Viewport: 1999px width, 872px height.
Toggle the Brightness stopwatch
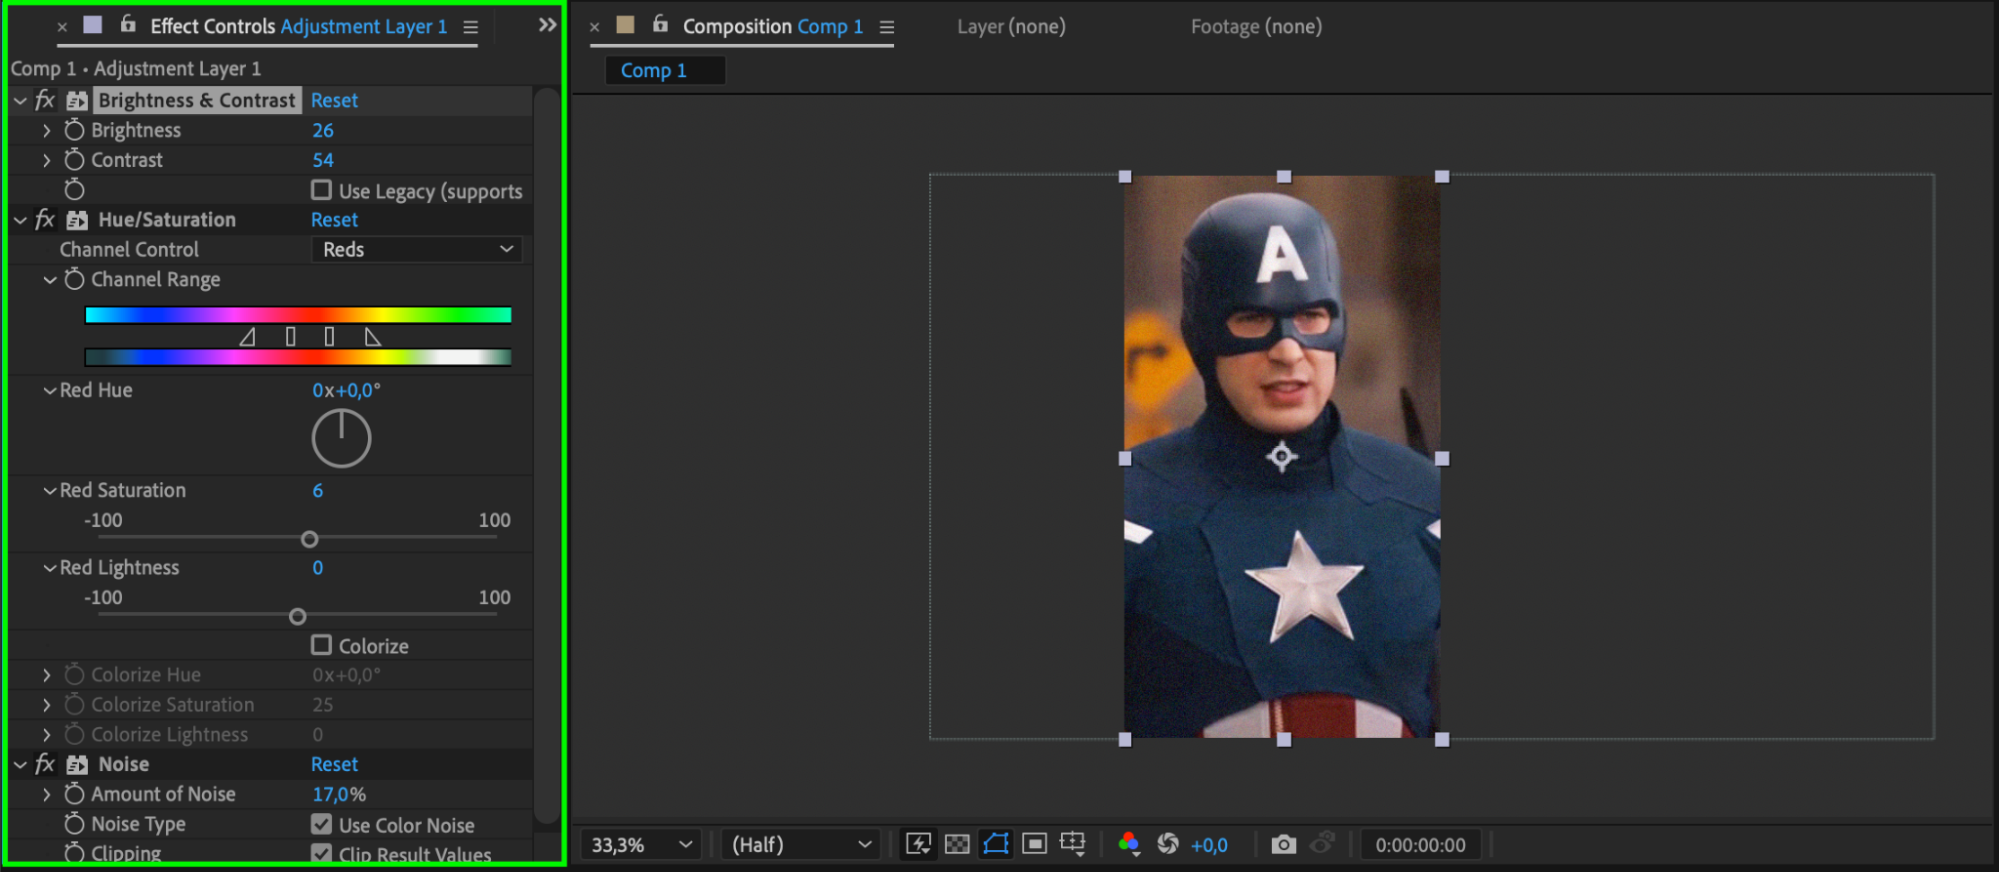tap(74, 130)
